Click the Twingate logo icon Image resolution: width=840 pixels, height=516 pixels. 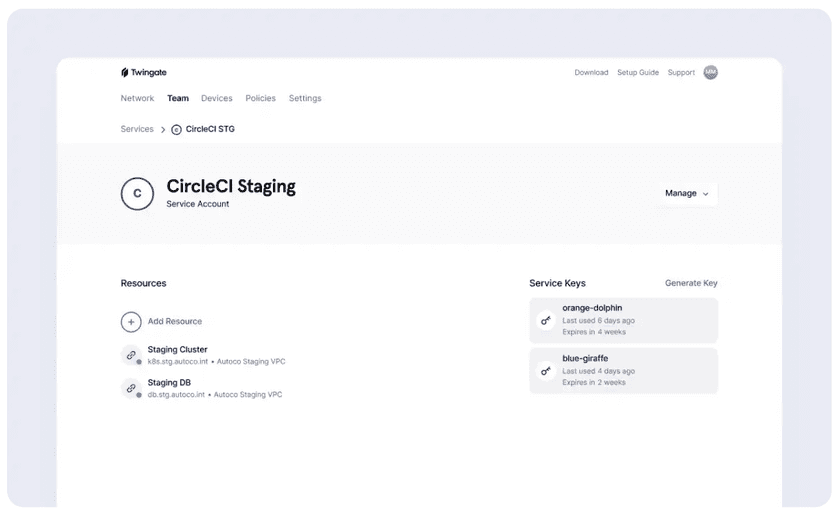(125, 73)
